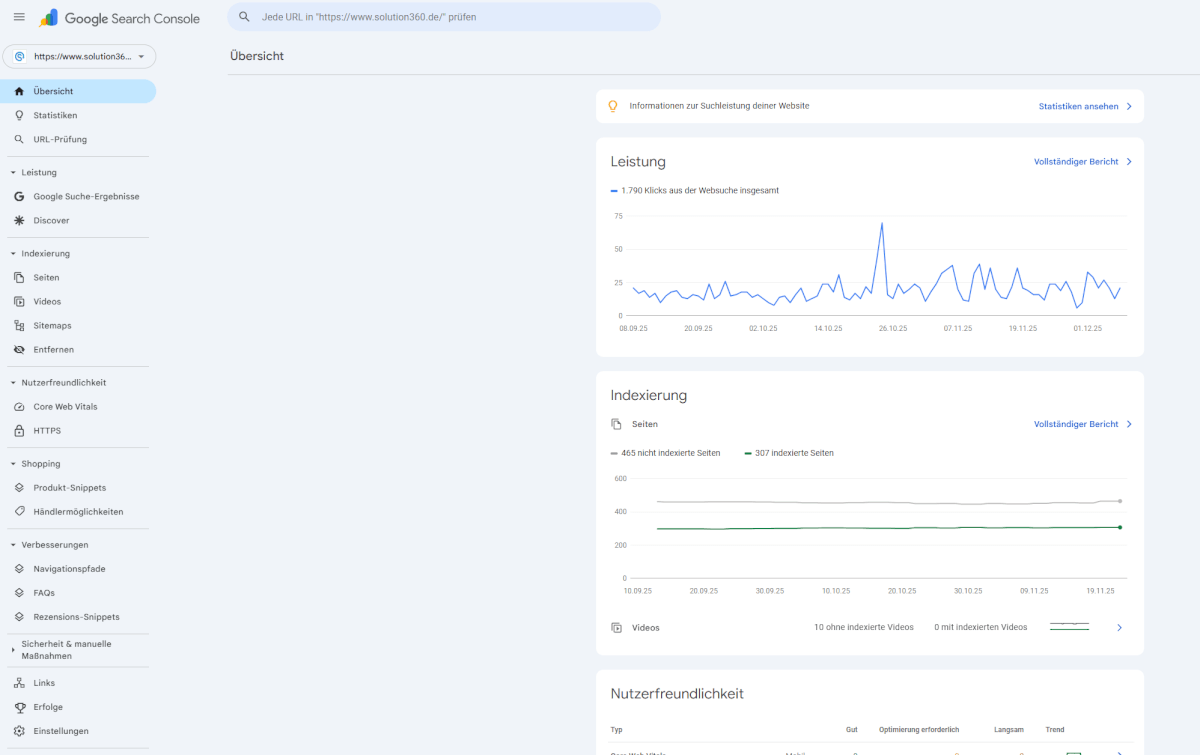Open the hamburger main menu
This screenshot has height=755, width=1200.
pos(19,17)
